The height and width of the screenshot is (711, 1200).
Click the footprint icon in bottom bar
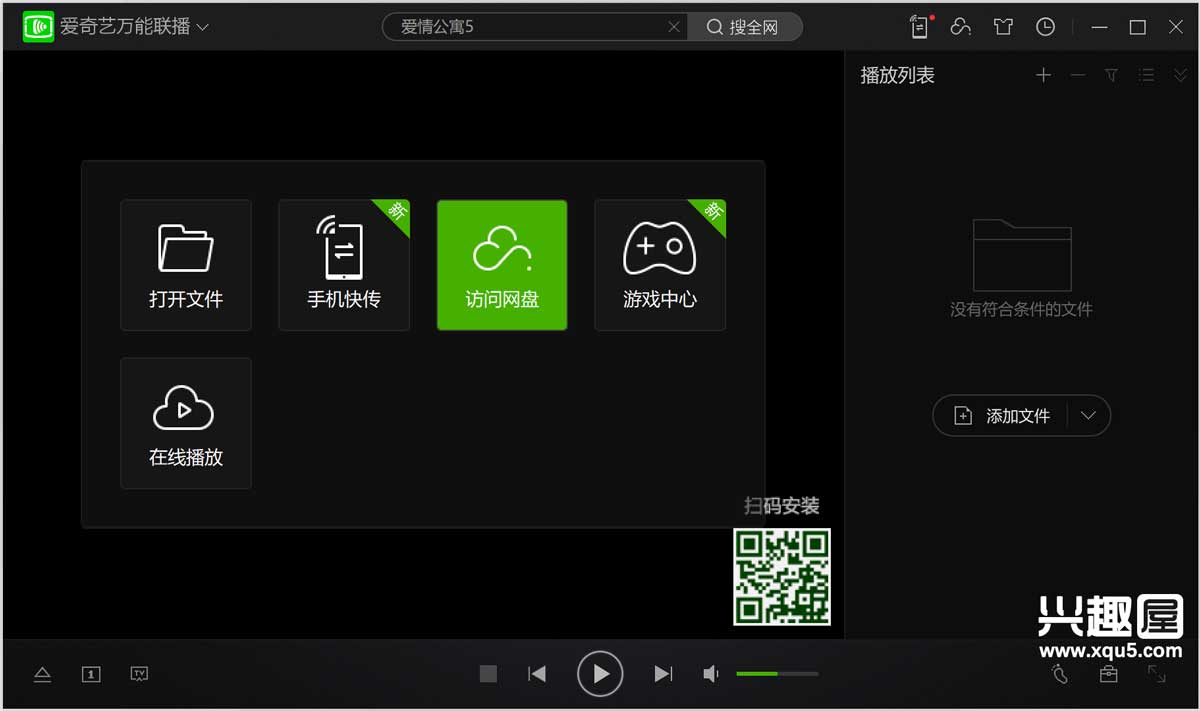(1060, 674)
